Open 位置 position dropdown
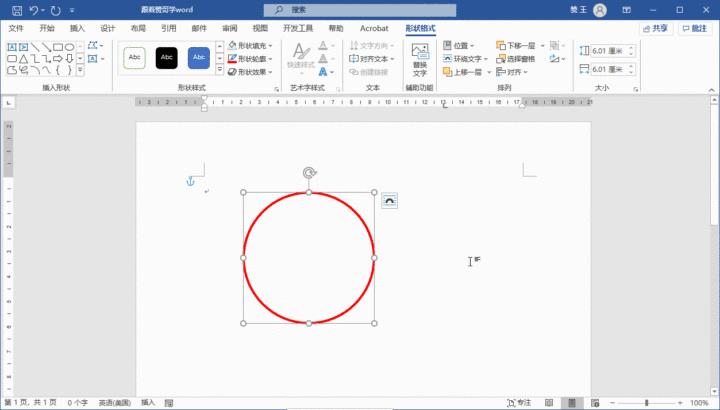720x410 pixels. pyautogui.click(x=459, y=45)
